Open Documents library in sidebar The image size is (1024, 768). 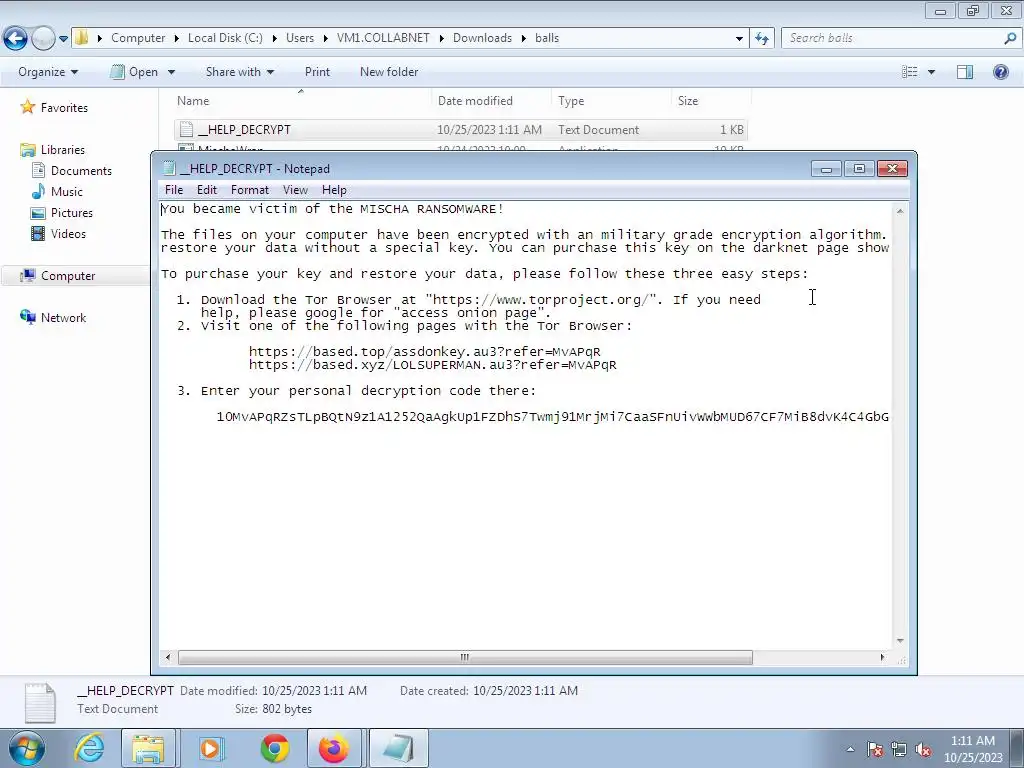coord(81,170)
